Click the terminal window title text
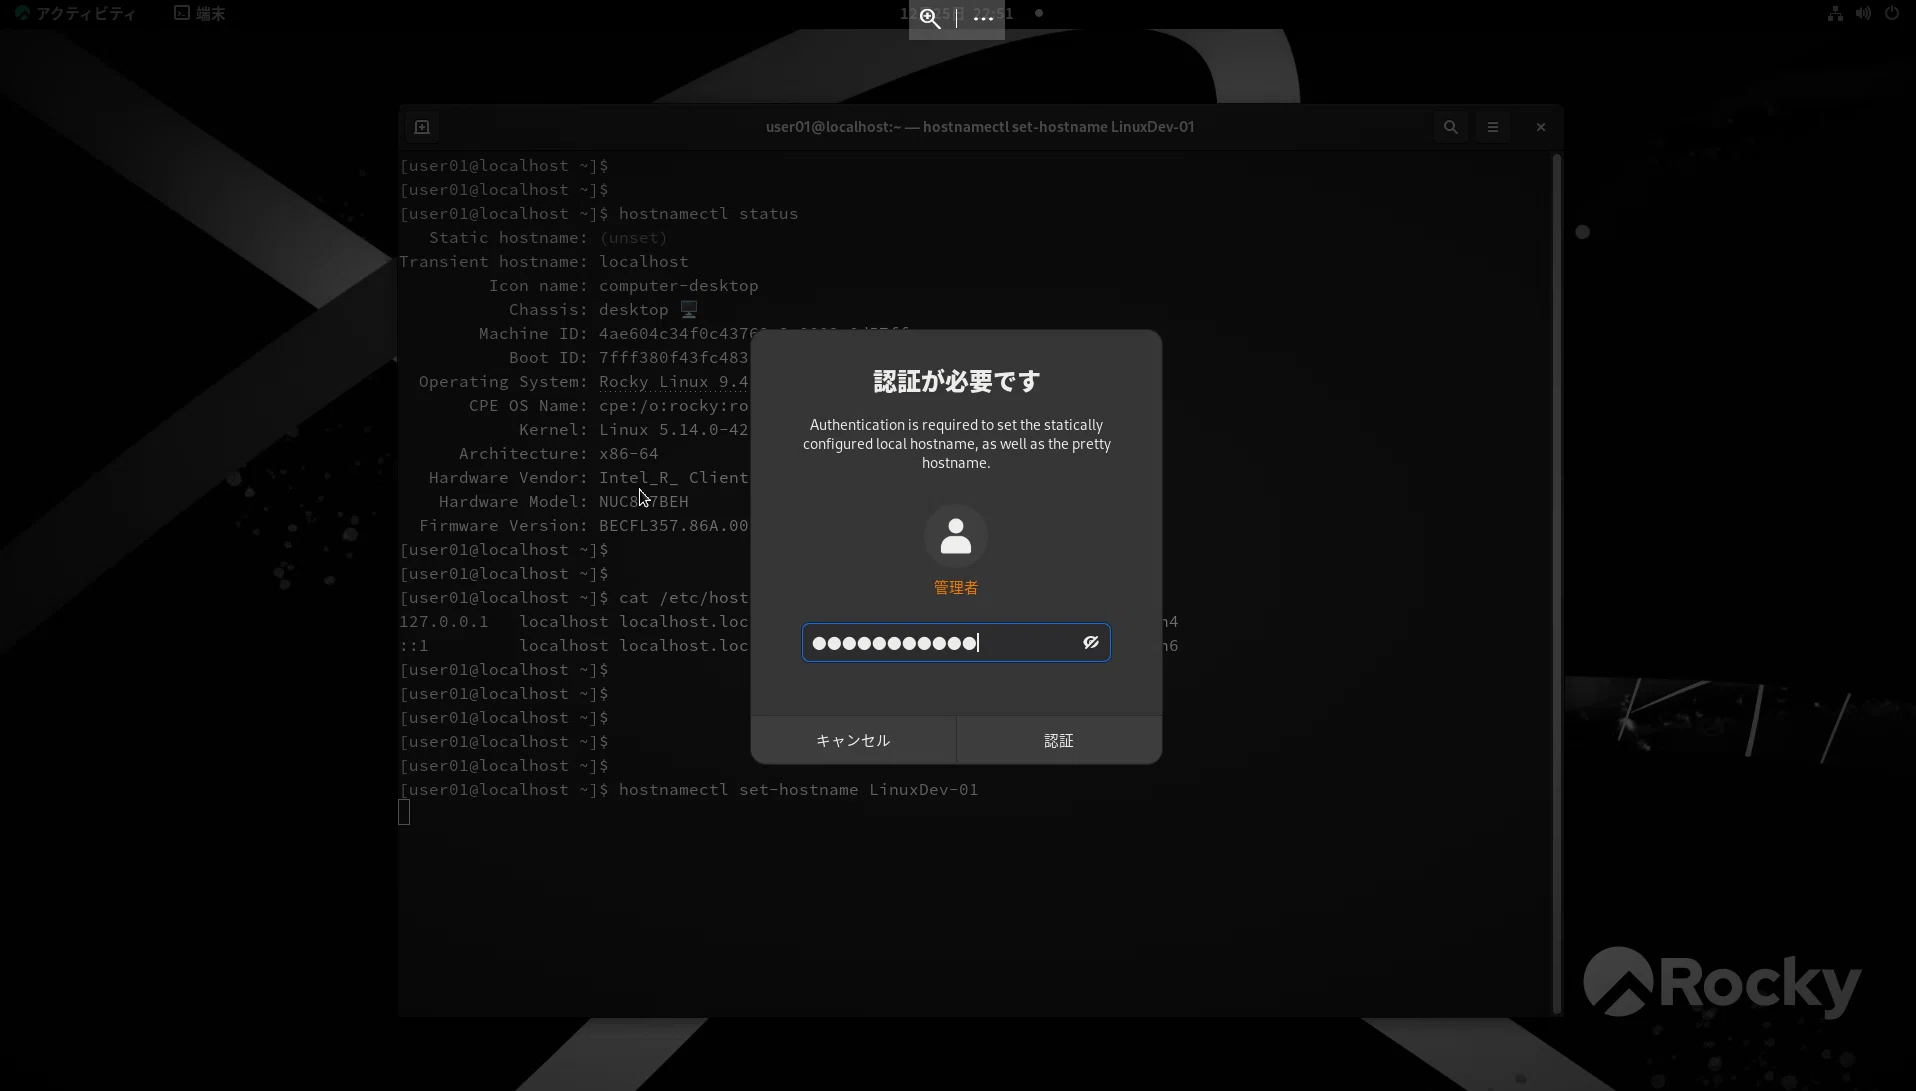The width and height of the screenshot is (1916, 1091). (x=980, y=127)
